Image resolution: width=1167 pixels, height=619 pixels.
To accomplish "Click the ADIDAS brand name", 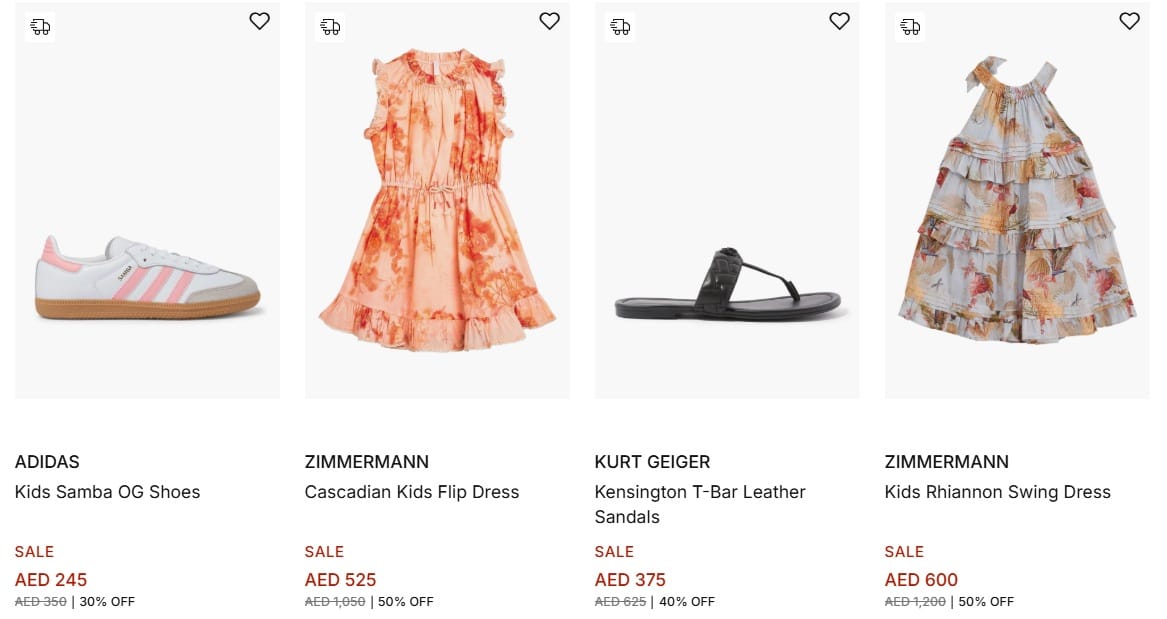I will pyautogui.click(x=47, y=462).
